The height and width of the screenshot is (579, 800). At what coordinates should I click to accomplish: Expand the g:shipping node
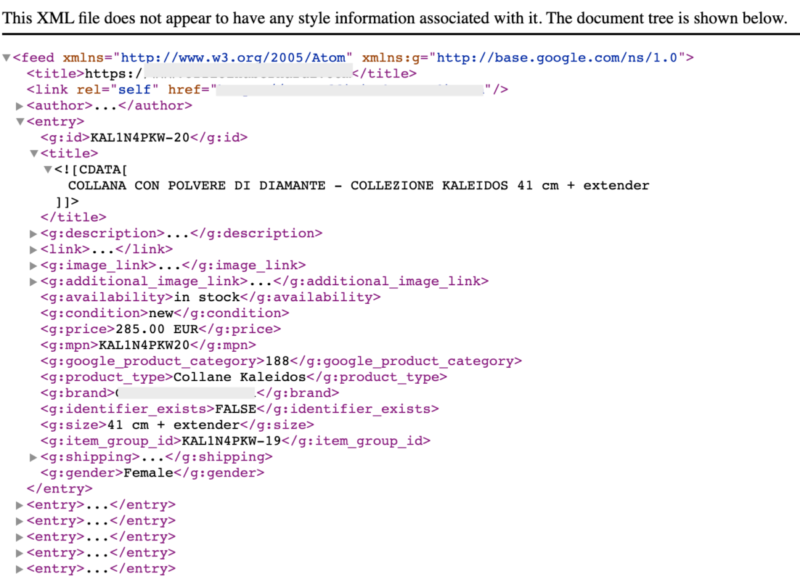pos(33,457)
